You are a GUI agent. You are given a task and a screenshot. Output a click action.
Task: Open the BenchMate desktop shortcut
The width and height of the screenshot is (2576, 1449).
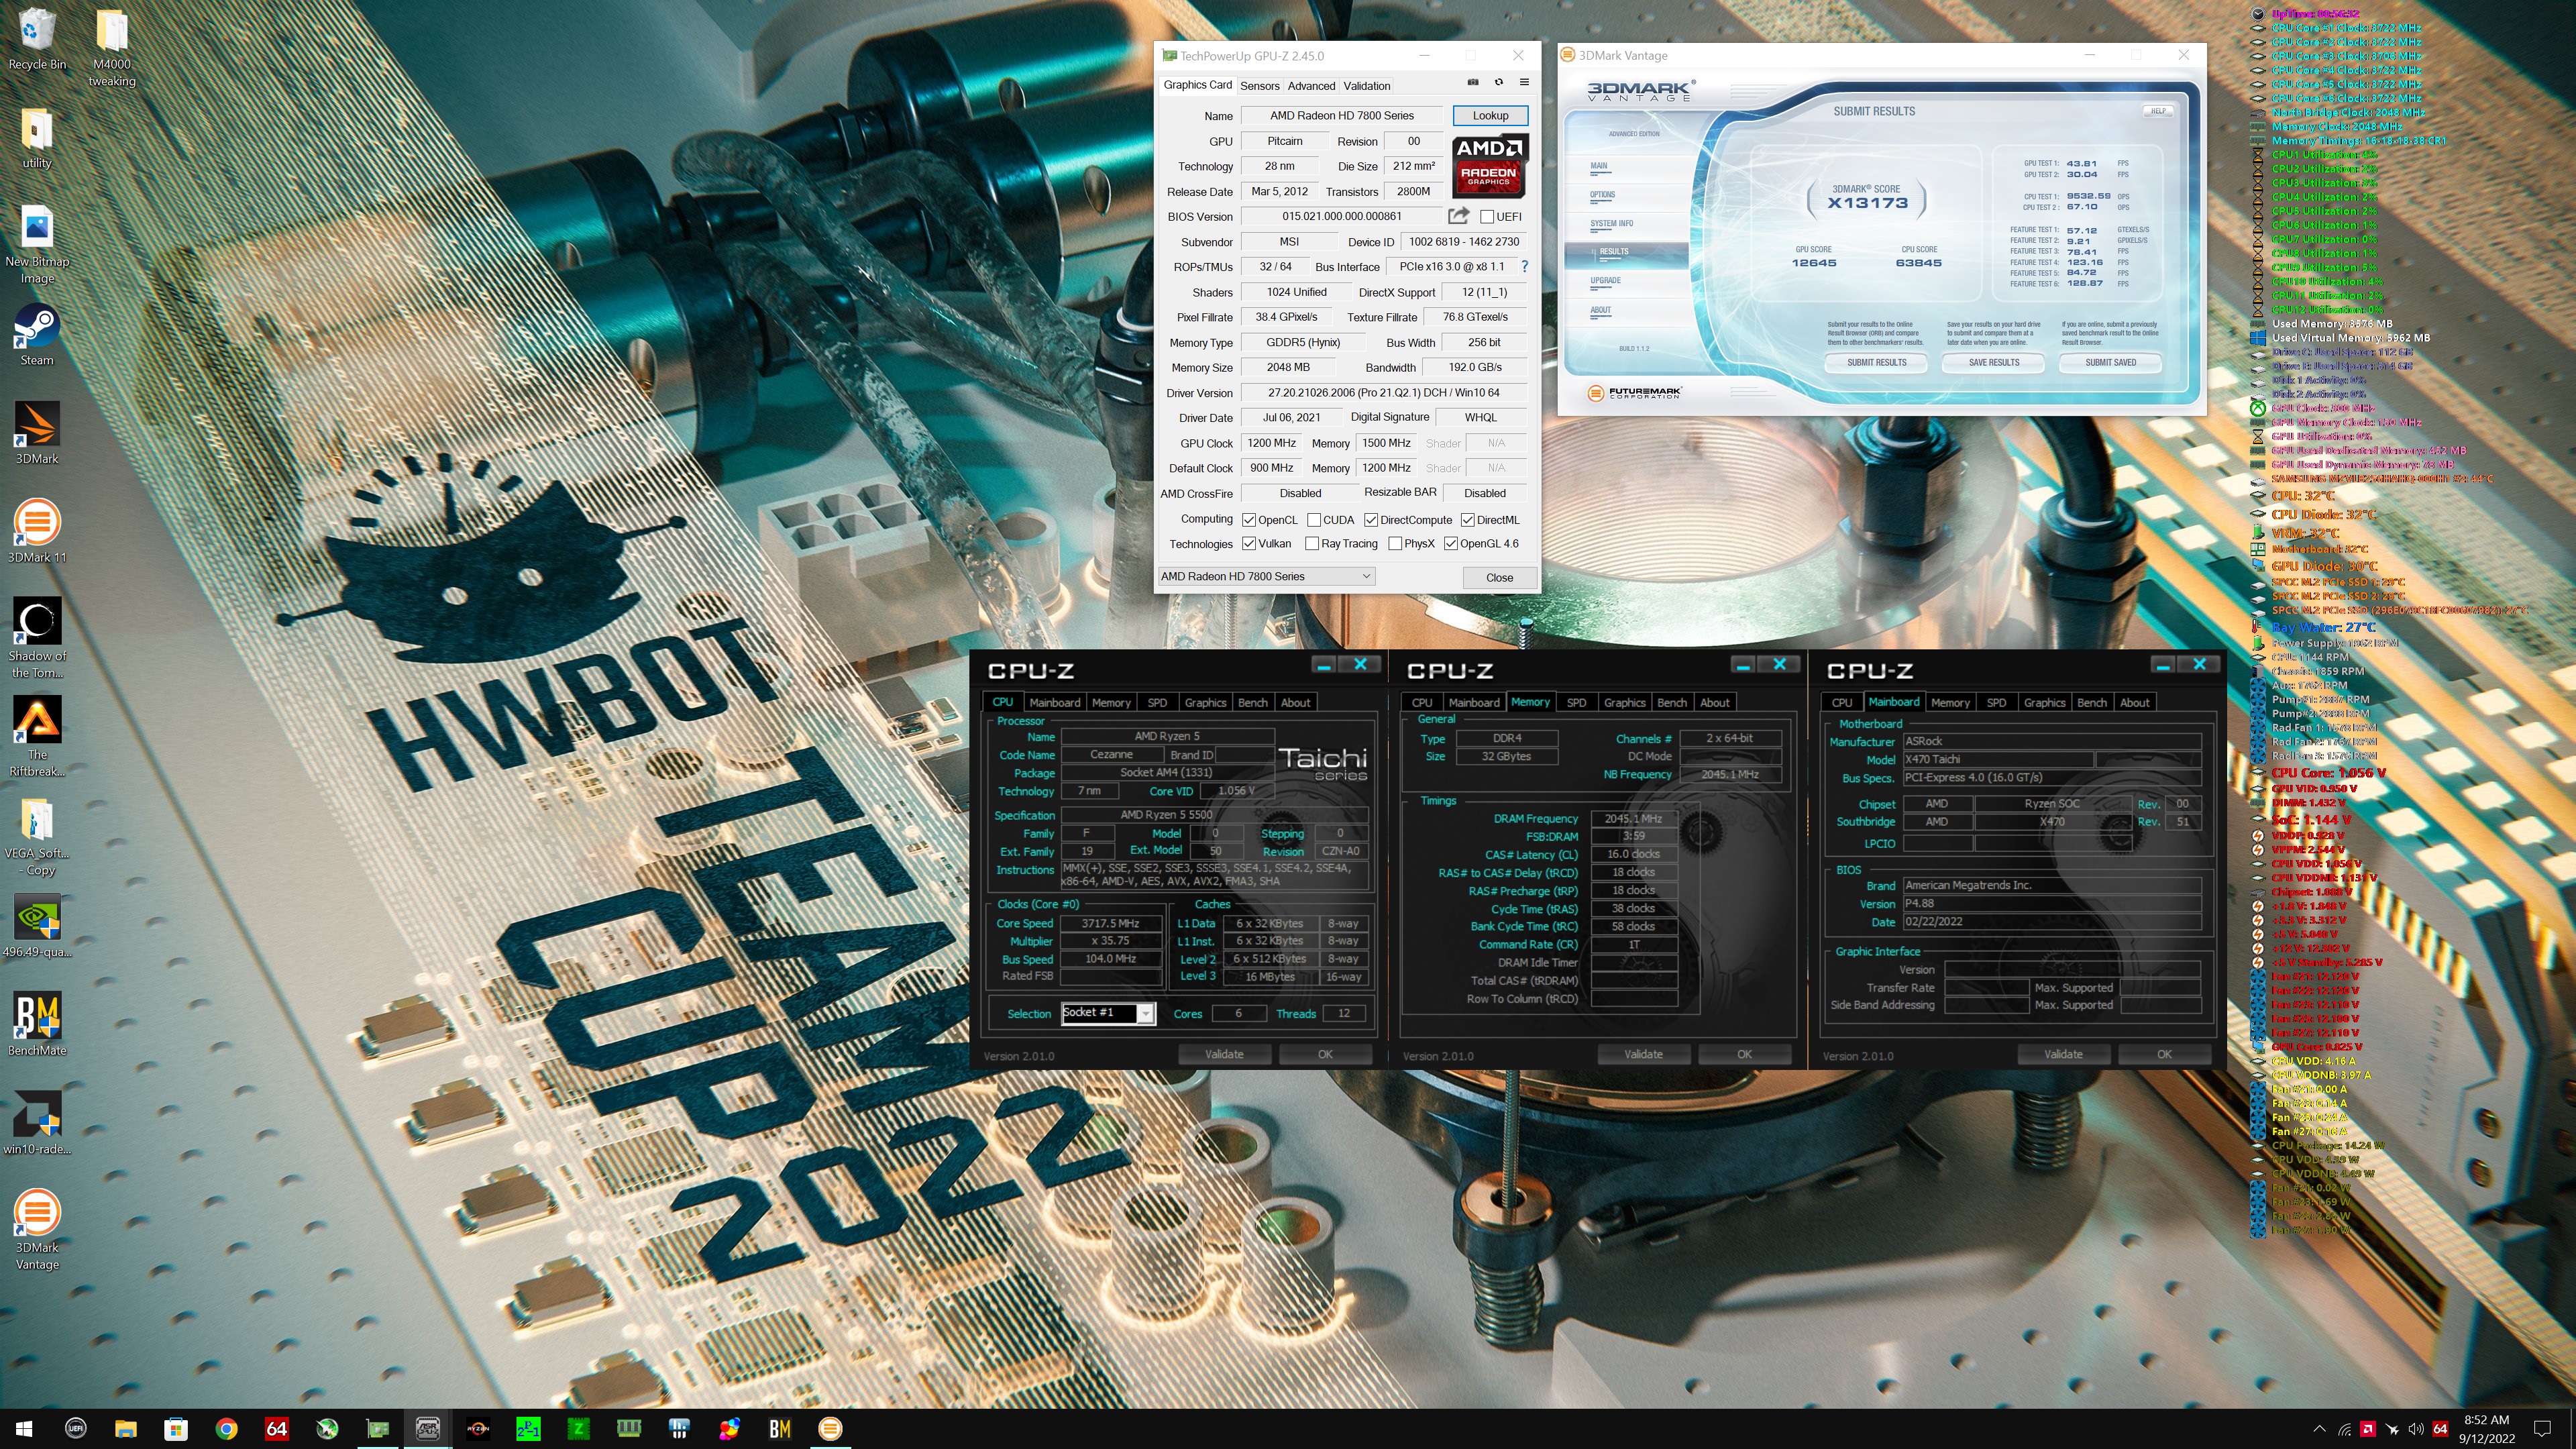coord(37,1025)
